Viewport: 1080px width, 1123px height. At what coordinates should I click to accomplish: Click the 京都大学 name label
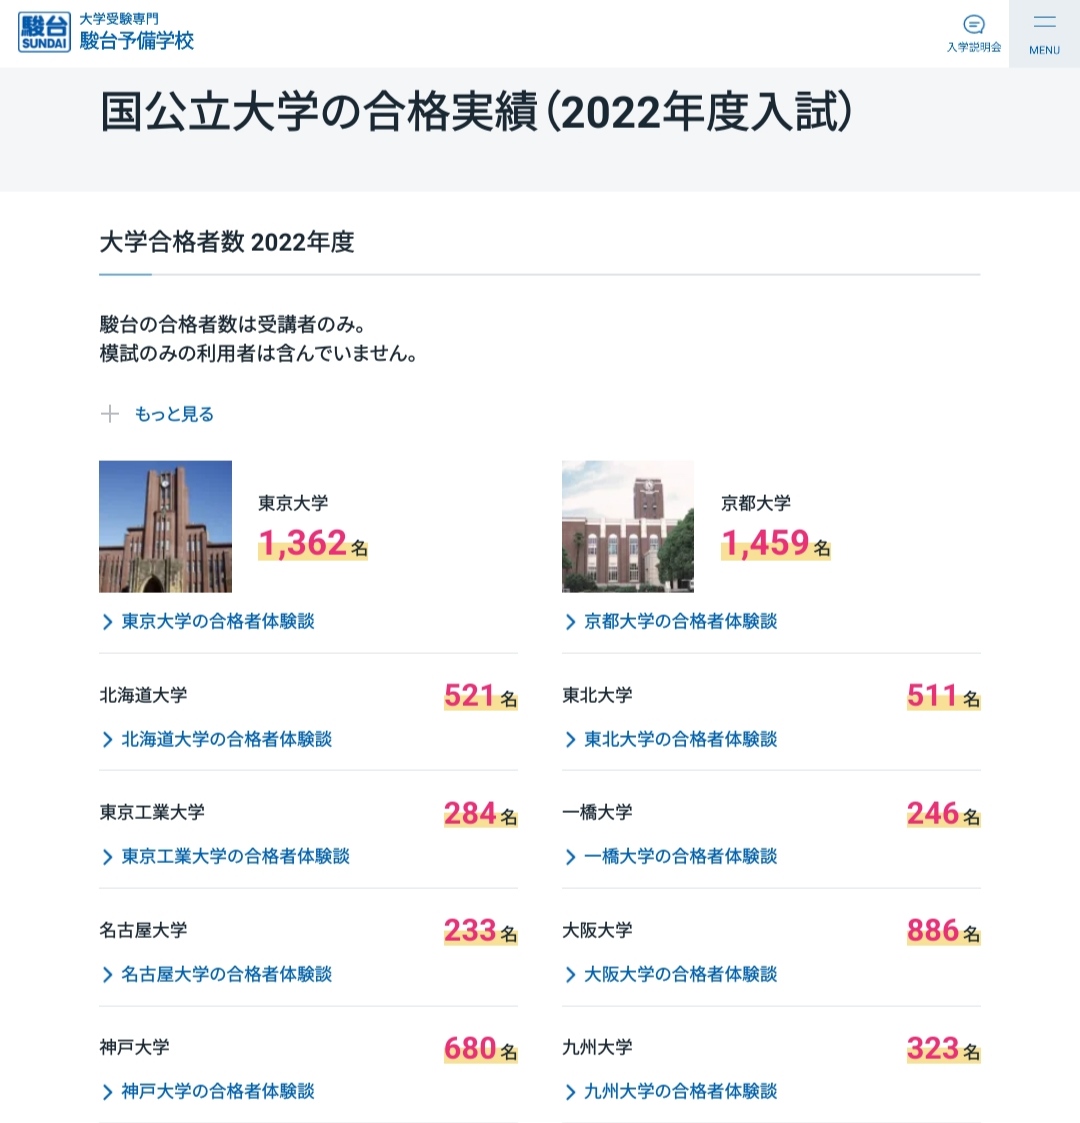coord(756,503)
